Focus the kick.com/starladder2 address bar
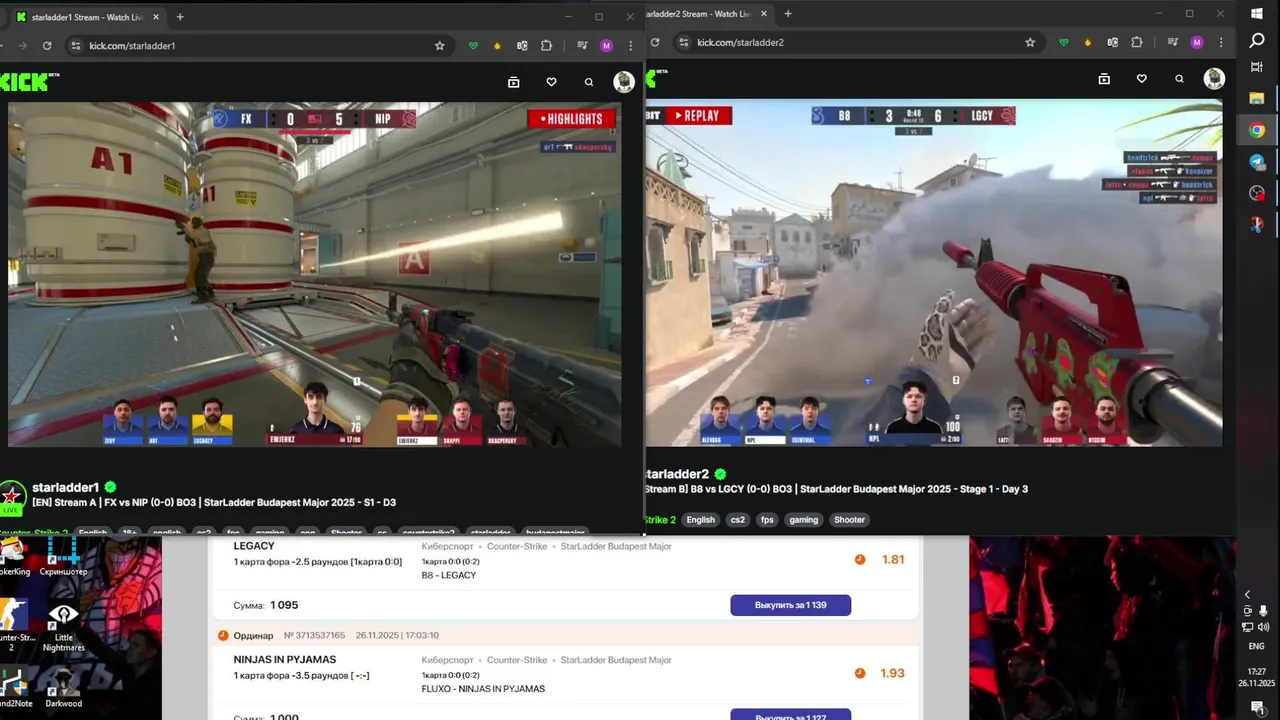1280x720 pixels. point(857,42)
